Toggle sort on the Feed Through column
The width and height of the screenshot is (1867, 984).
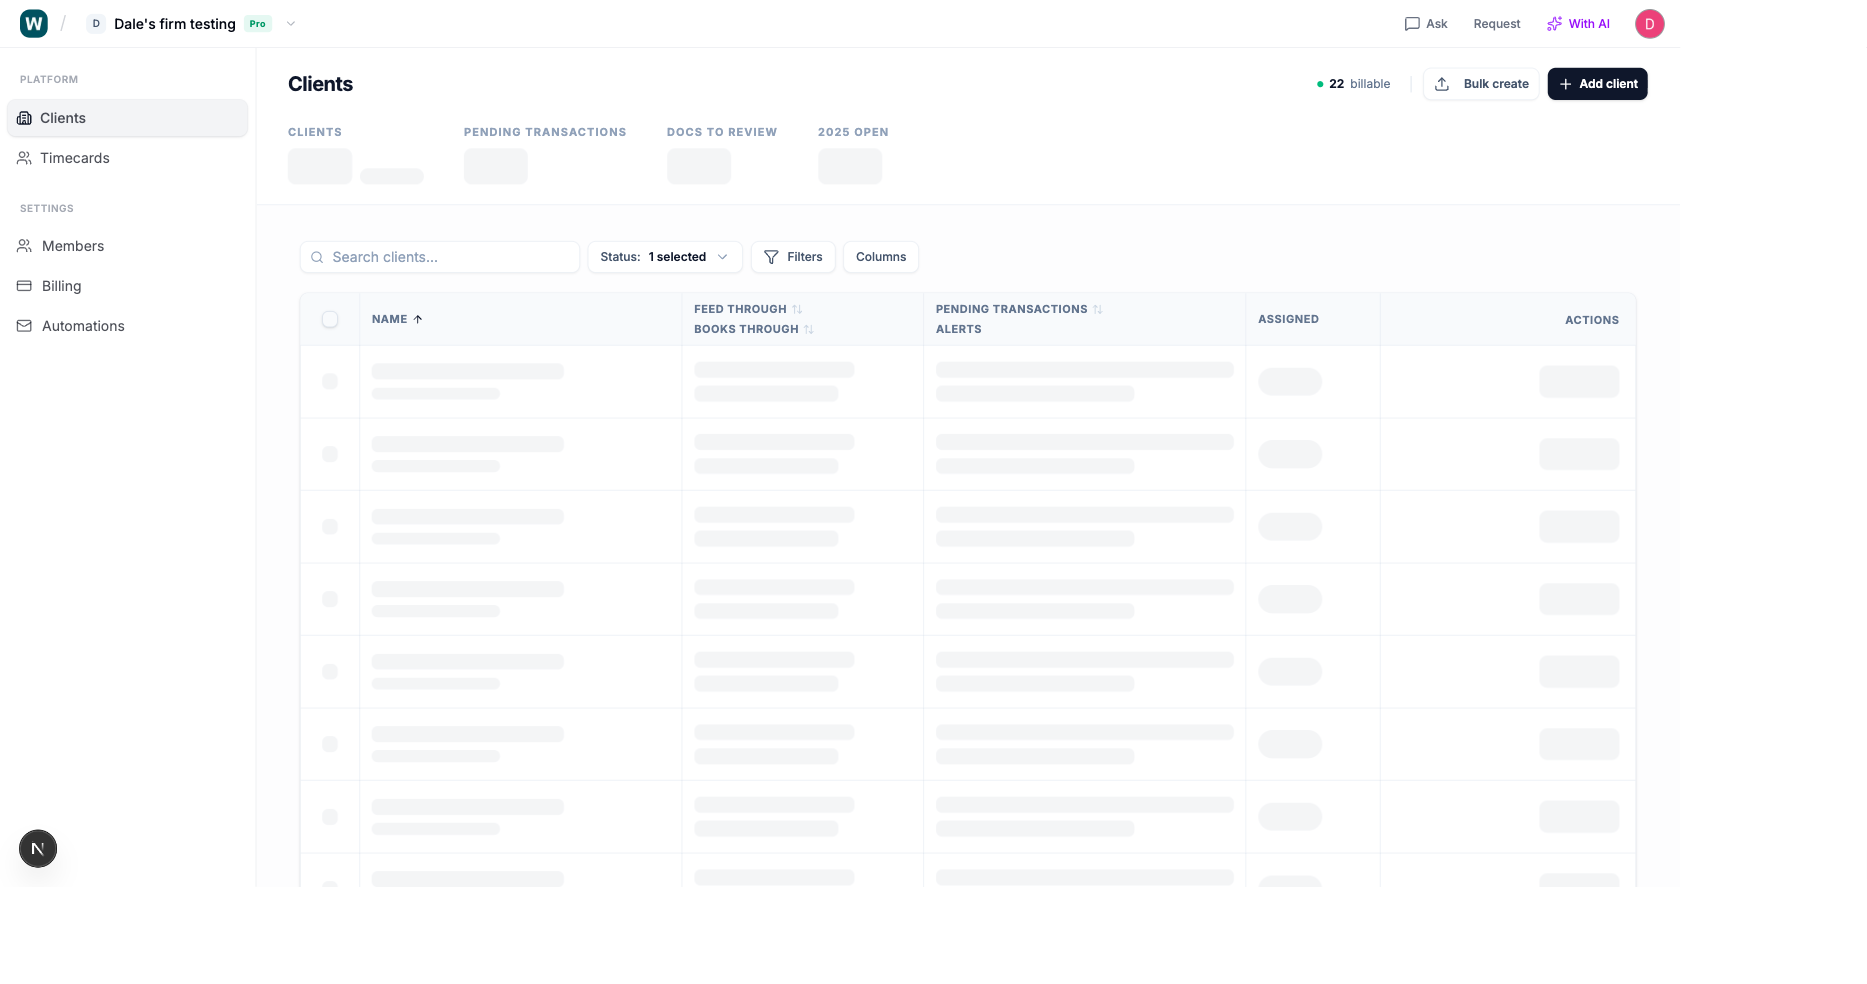tap(797, 308)
